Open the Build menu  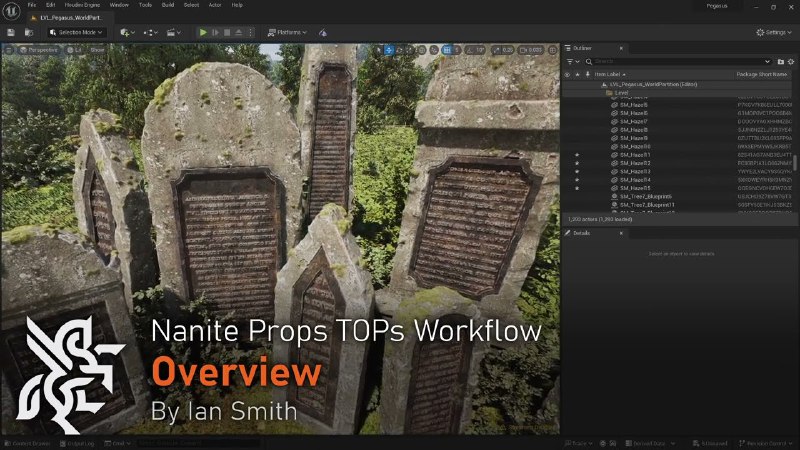click(x=168, y=5)
